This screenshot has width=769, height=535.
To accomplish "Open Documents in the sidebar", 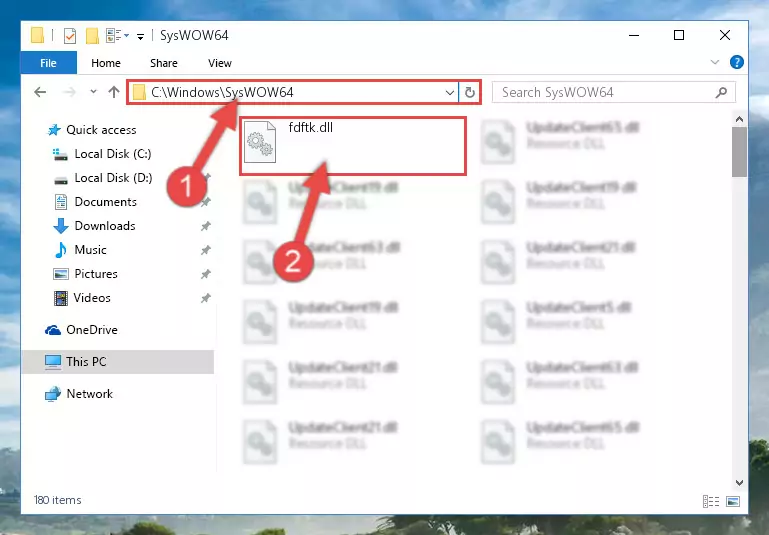I will pyautogui.click(x=105, y=202).
